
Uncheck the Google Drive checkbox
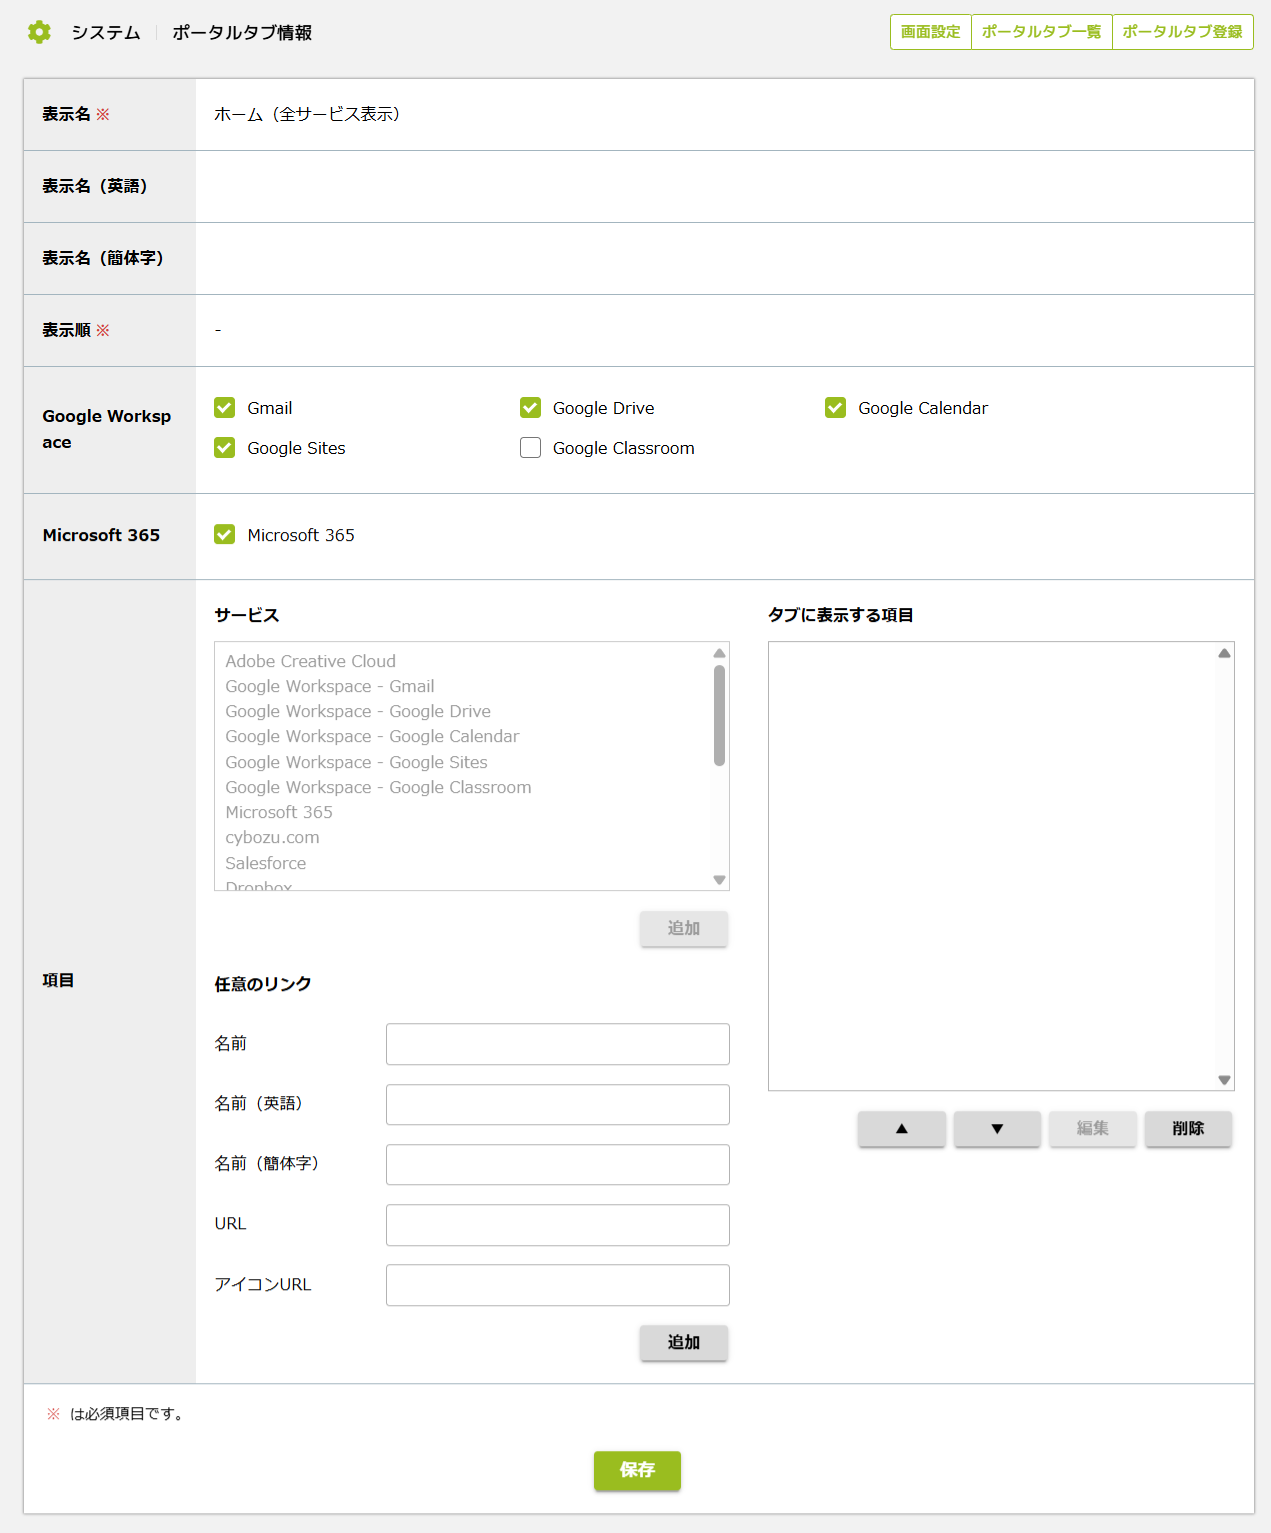click(x=530, y=408)
